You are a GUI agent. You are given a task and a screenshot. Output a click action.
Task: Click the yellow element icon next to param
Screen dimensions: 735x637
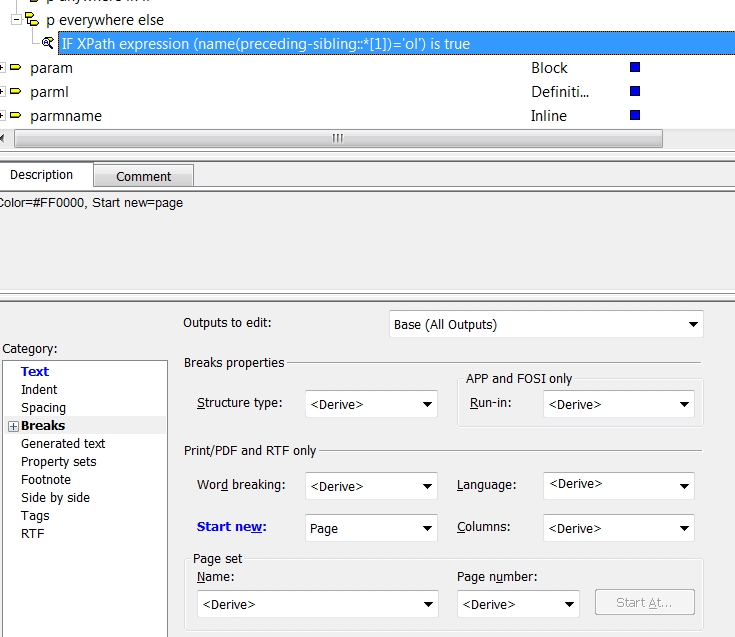[x=15, y=67]
